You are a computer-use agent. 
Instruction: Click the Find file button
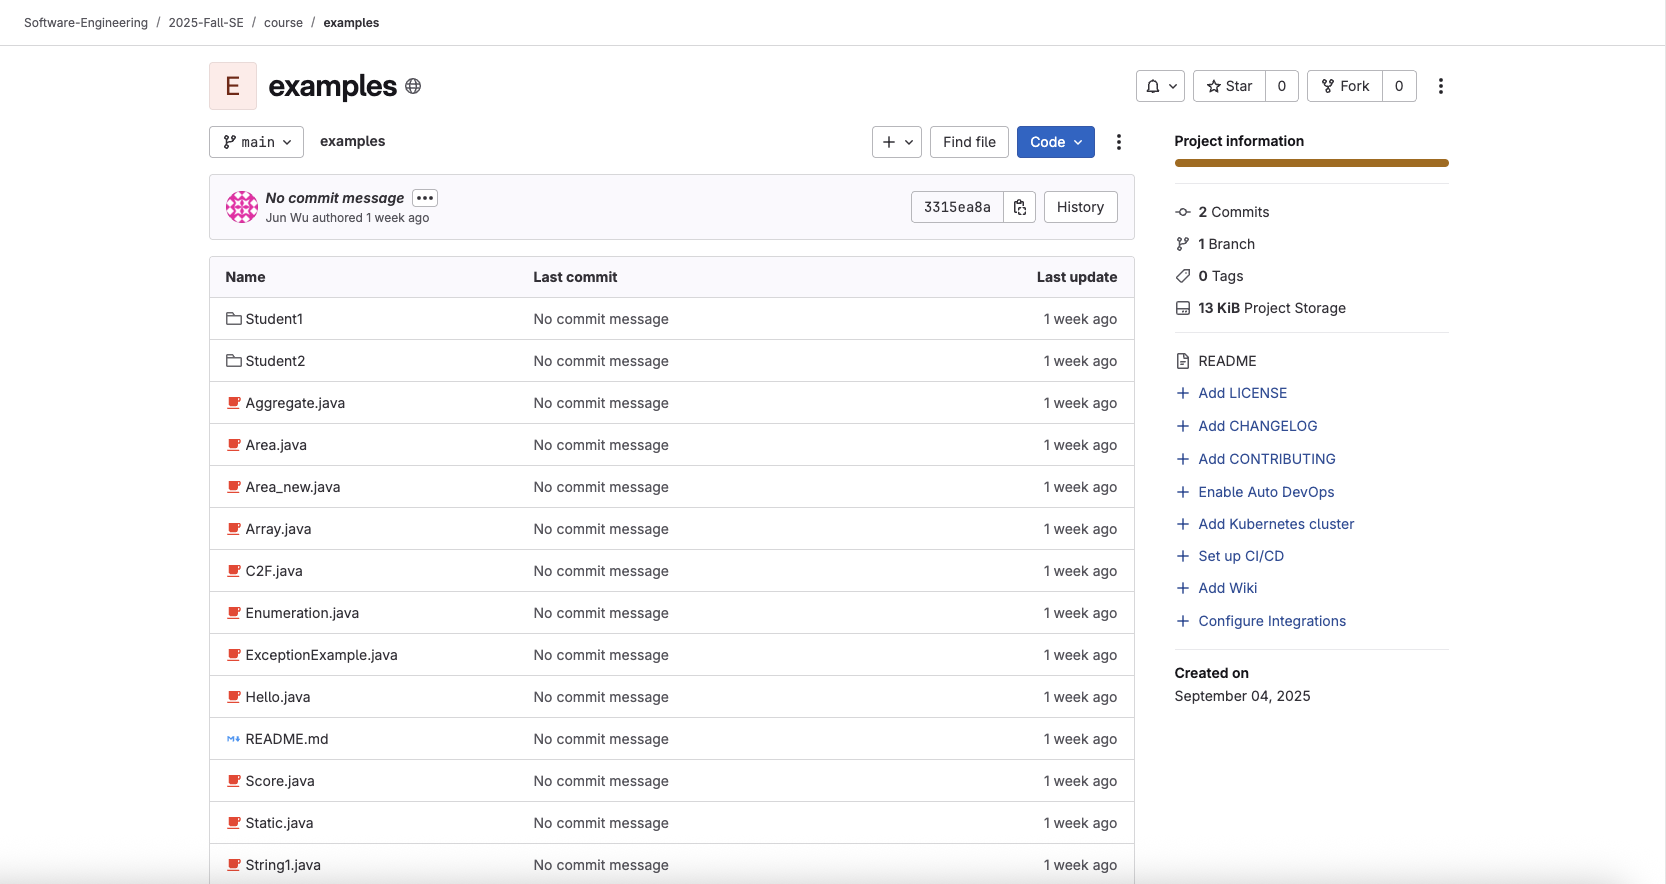click(969, 142)
